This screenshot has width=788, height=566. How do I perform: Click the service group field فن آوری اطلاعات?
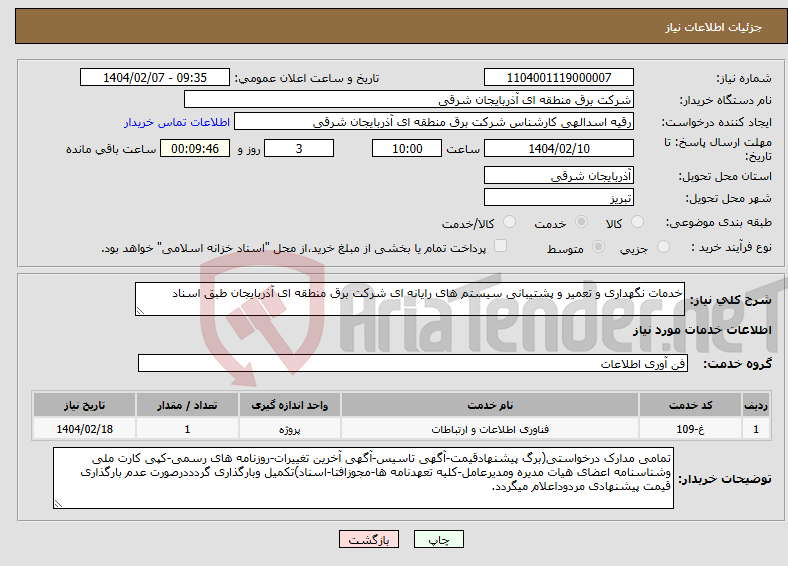pos(413,363)
